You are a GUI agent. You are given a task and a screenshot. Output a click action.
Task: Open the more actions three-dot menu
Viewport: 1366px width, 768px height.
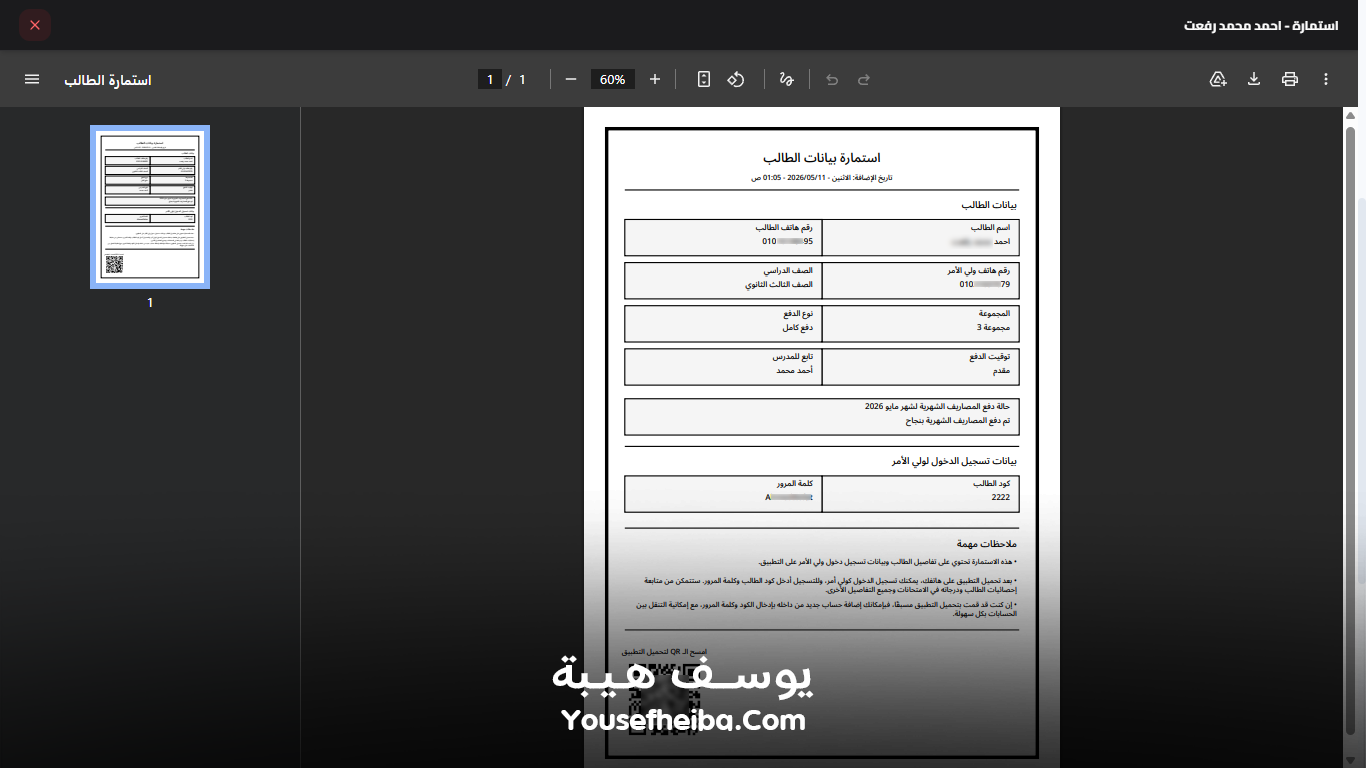(x=1326, y=79)
